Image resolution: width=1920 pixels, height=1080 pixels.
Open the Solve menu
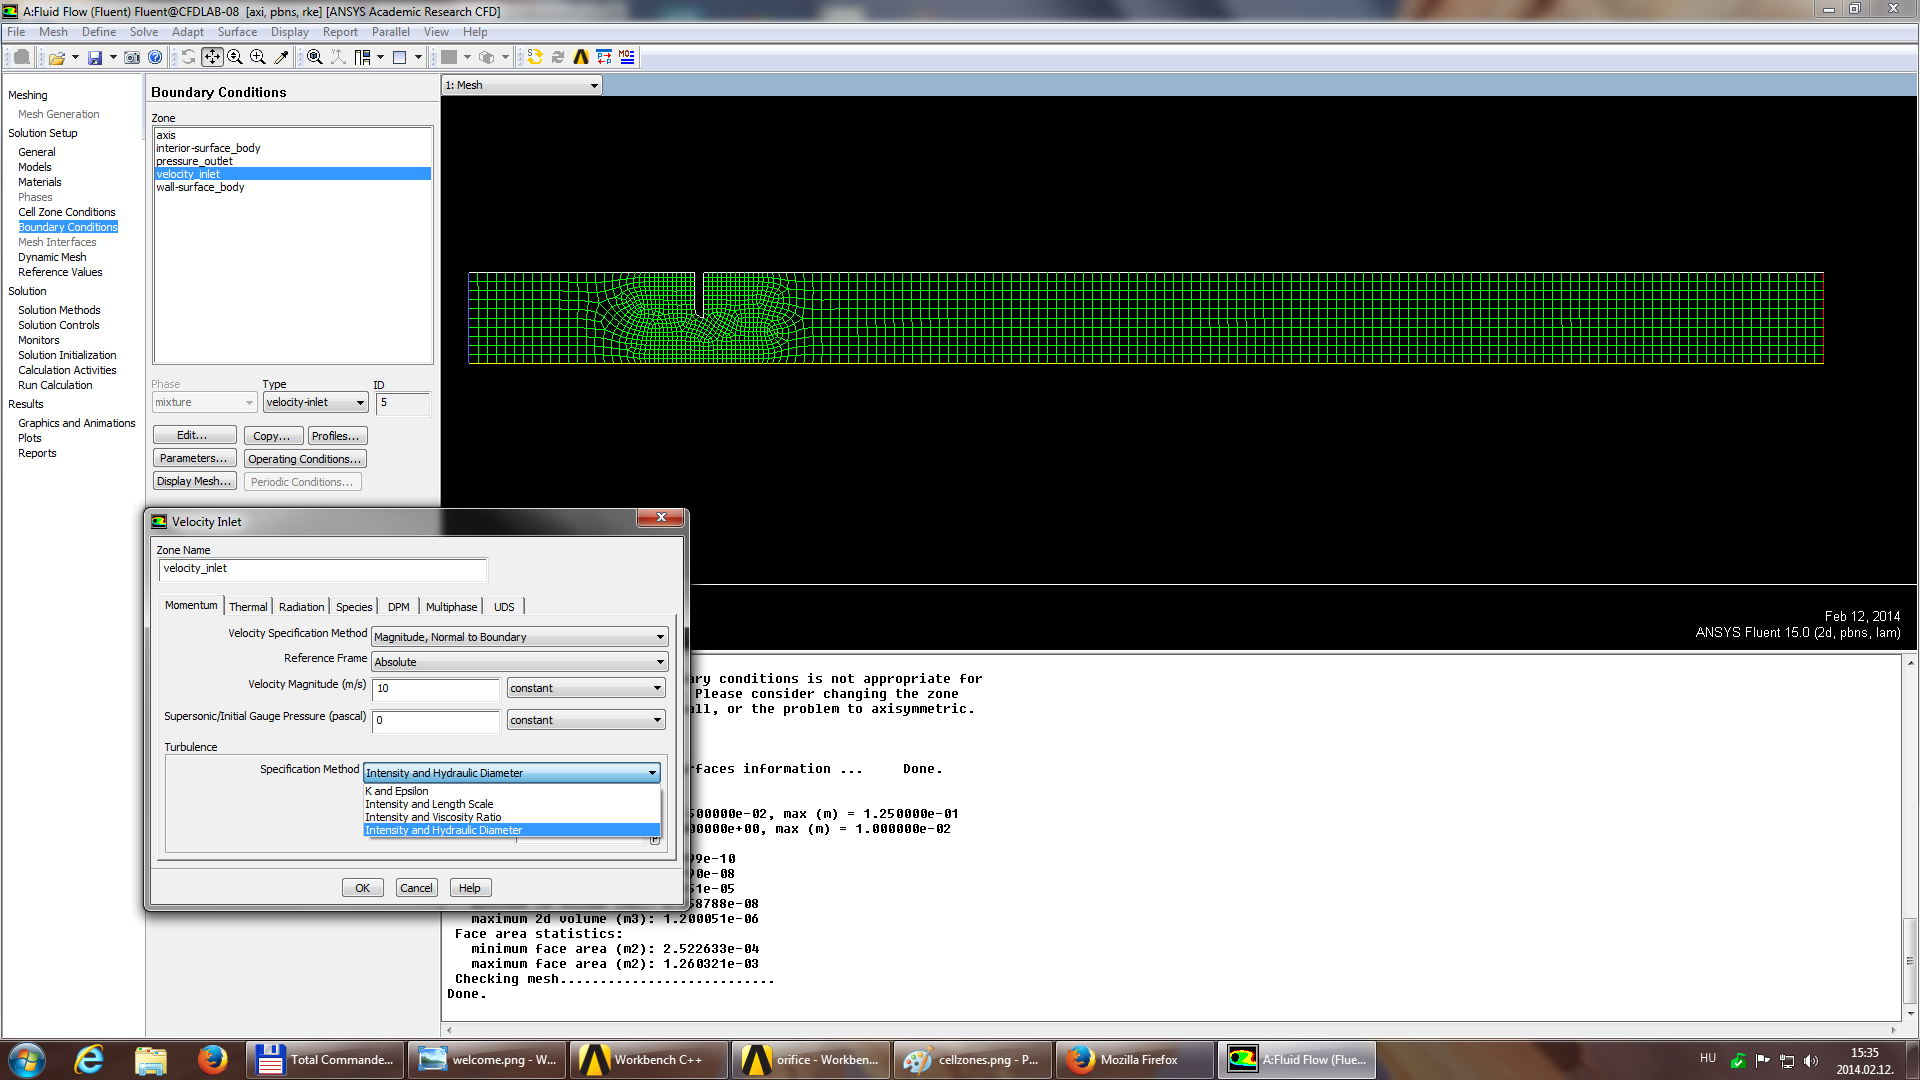coord(144,32)
